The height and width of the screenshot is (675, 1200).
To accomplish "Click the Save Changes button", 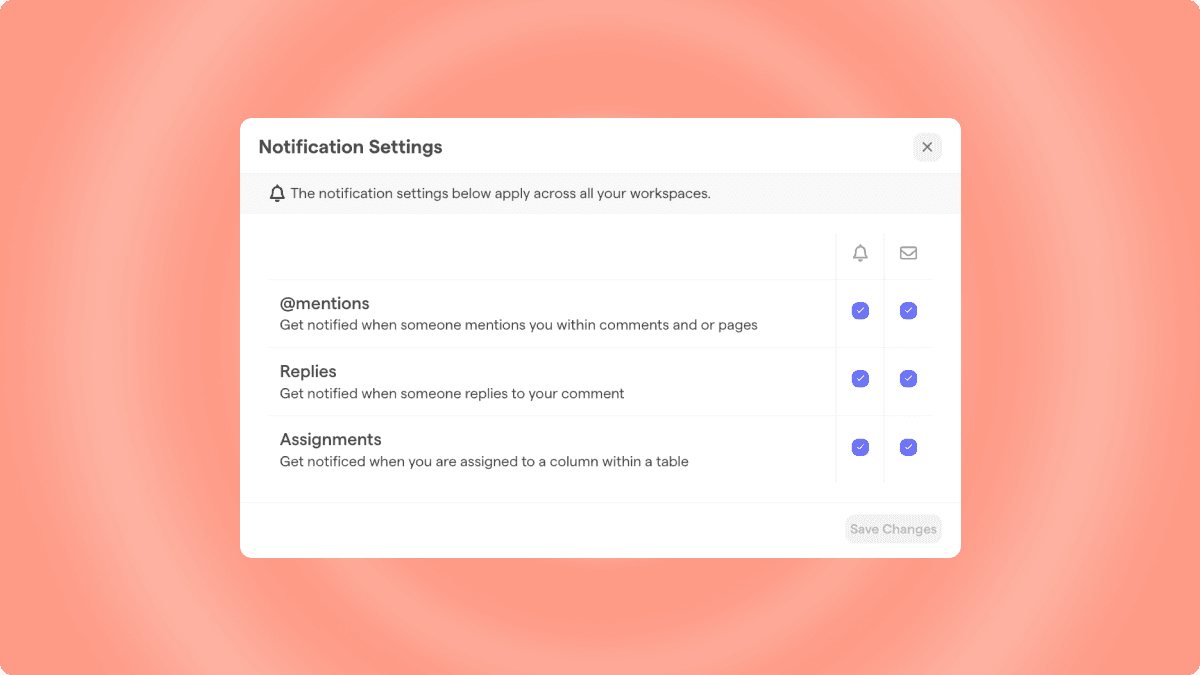I will (x=893, y=529).
